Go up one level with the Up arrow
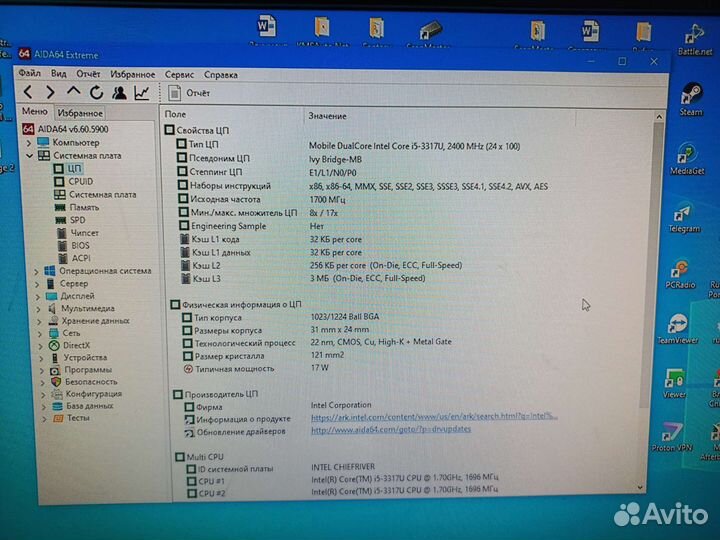The image size is (720, 540). pyautogui.click(x=73, y=92)
